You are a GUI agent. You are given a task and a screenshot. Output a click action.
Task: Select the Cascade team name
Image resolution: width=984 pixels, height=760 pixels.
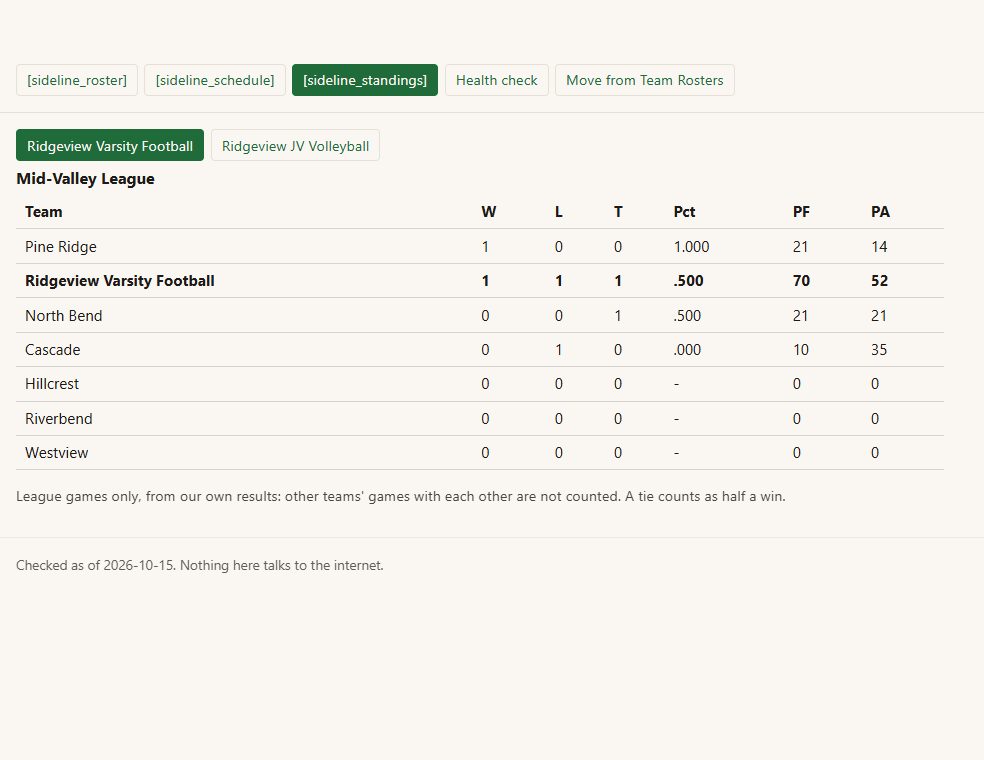[53, 350]
